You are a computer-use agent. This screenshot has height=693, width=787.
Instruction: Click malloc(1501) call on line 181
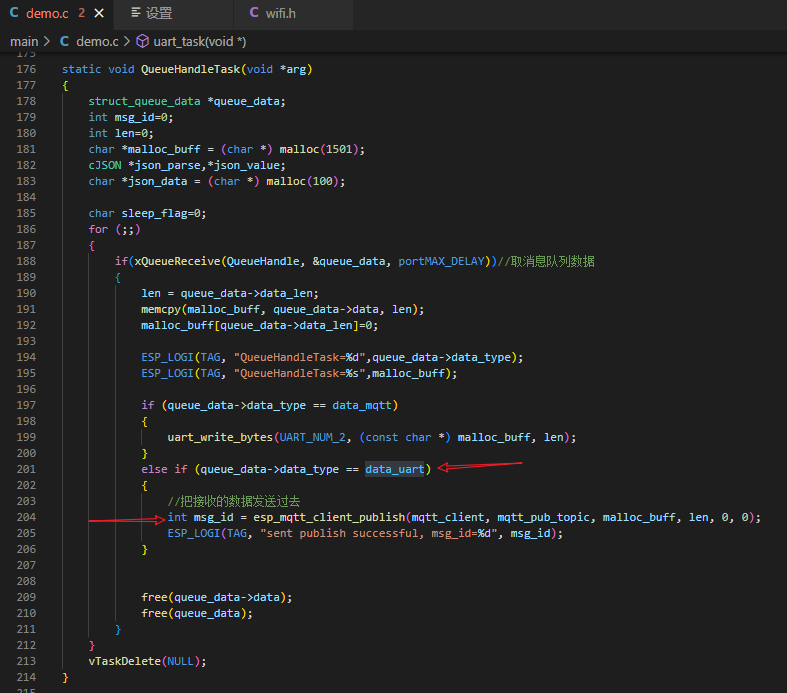[x=319, y=150]
